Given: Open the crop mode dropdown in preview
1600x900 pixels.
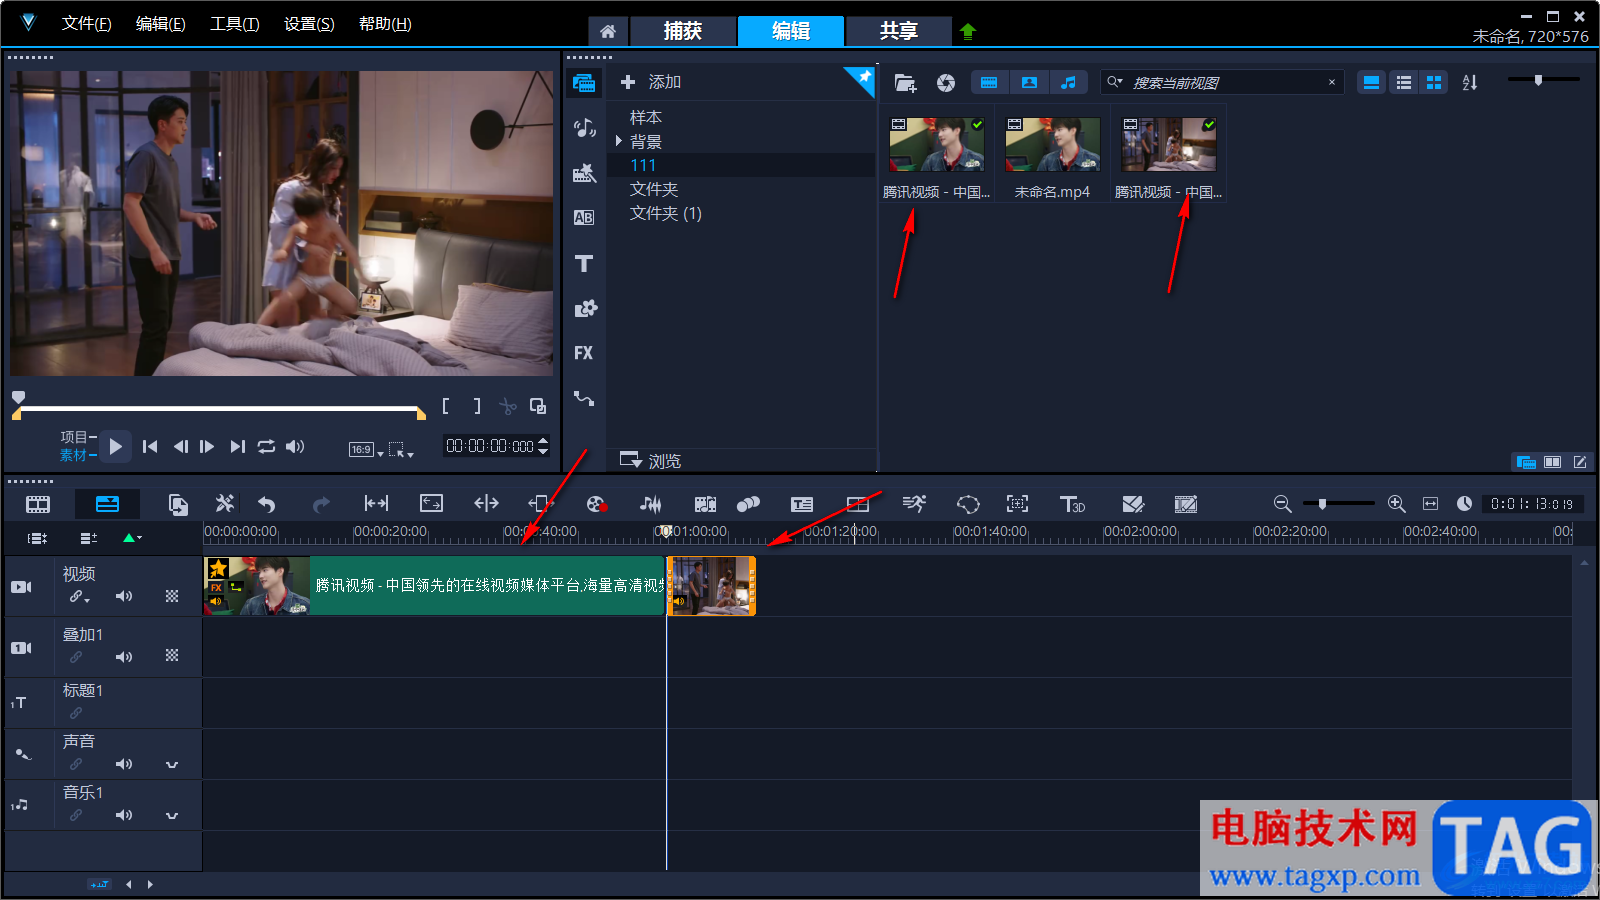Looking at the screenshot, I should pos(401,450).
